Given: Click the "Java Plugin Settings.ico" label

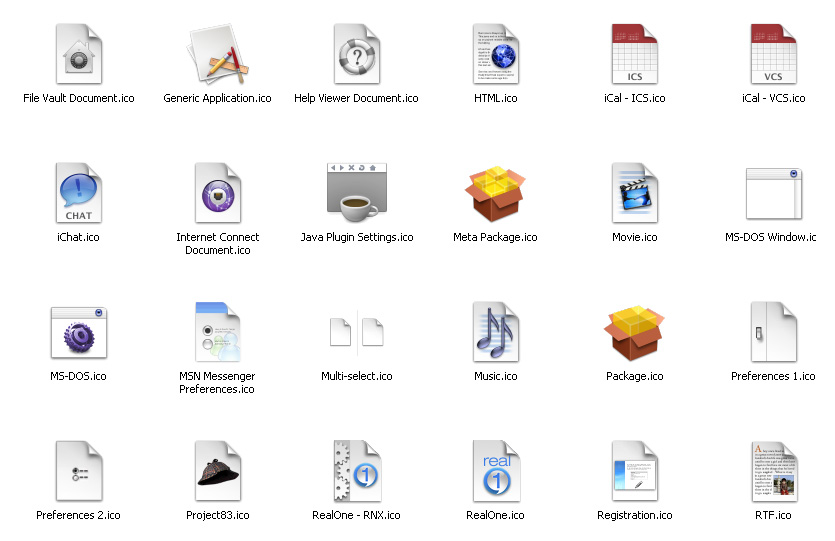Looking at the screenshot, I should coord(357,237).
